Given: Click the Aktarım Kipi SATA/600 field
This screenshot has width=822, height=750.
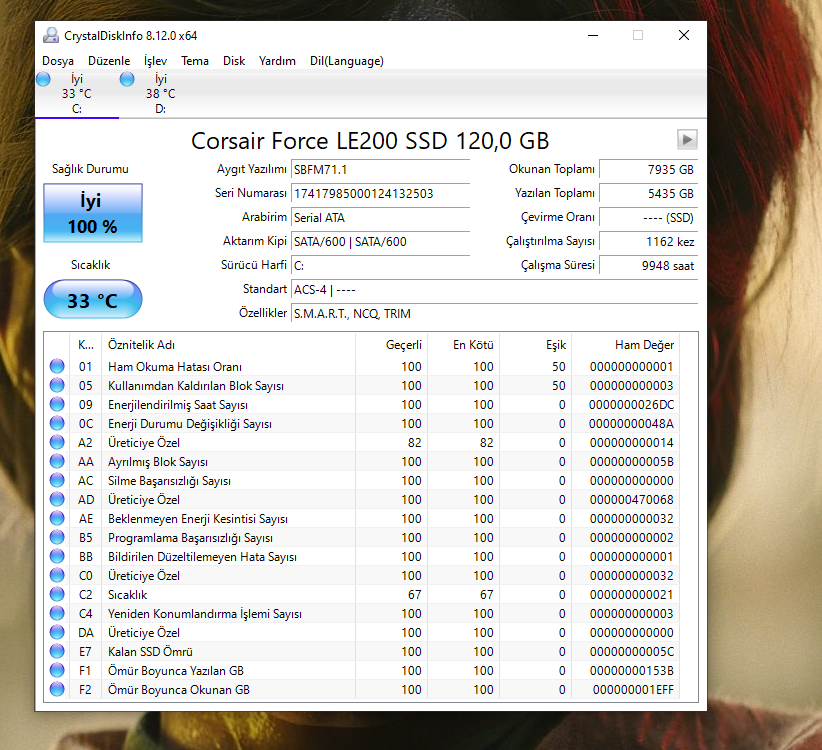Looking at the screenshot, I should coord(380,242).
